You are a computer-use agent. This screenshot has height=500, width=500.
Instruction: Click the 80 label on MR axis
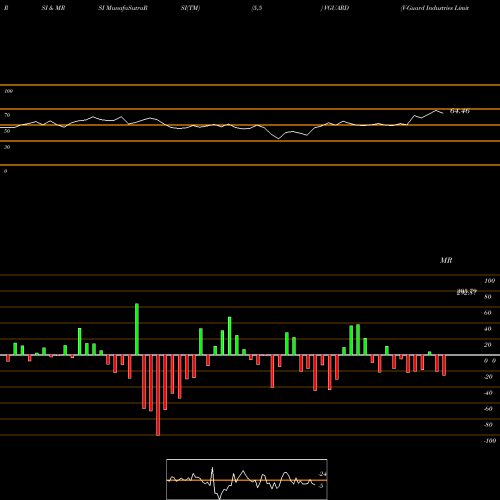[x=488, y=297]
